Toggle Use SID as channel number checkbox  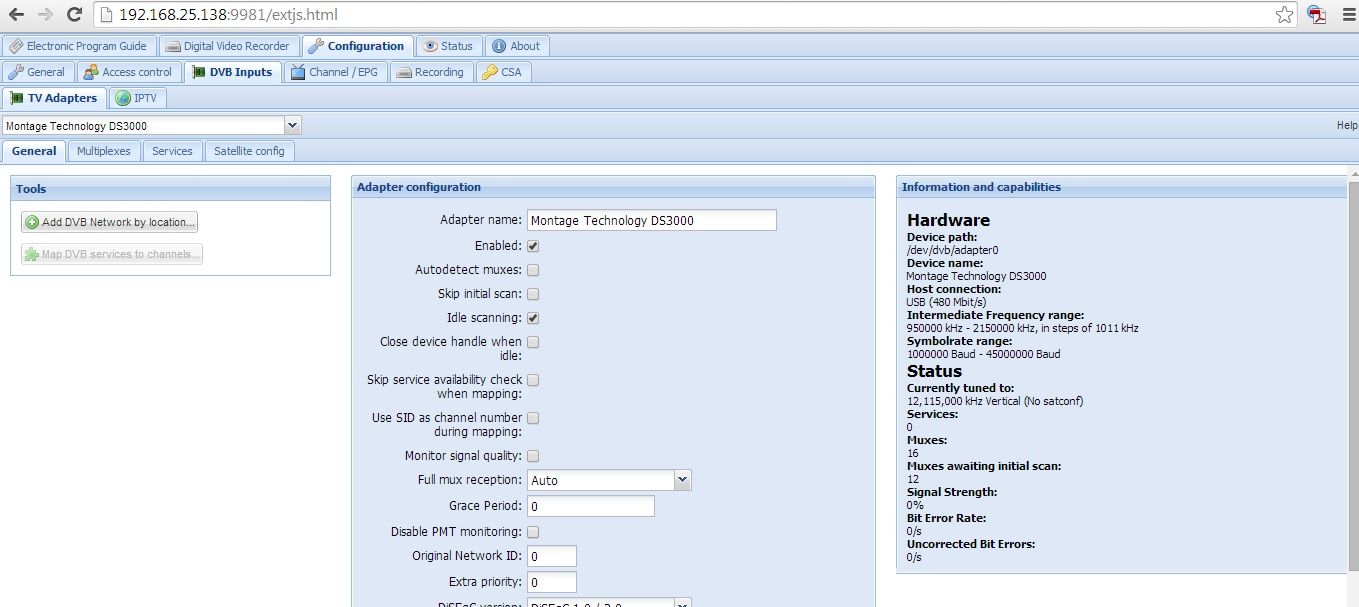tap(533, 418)
